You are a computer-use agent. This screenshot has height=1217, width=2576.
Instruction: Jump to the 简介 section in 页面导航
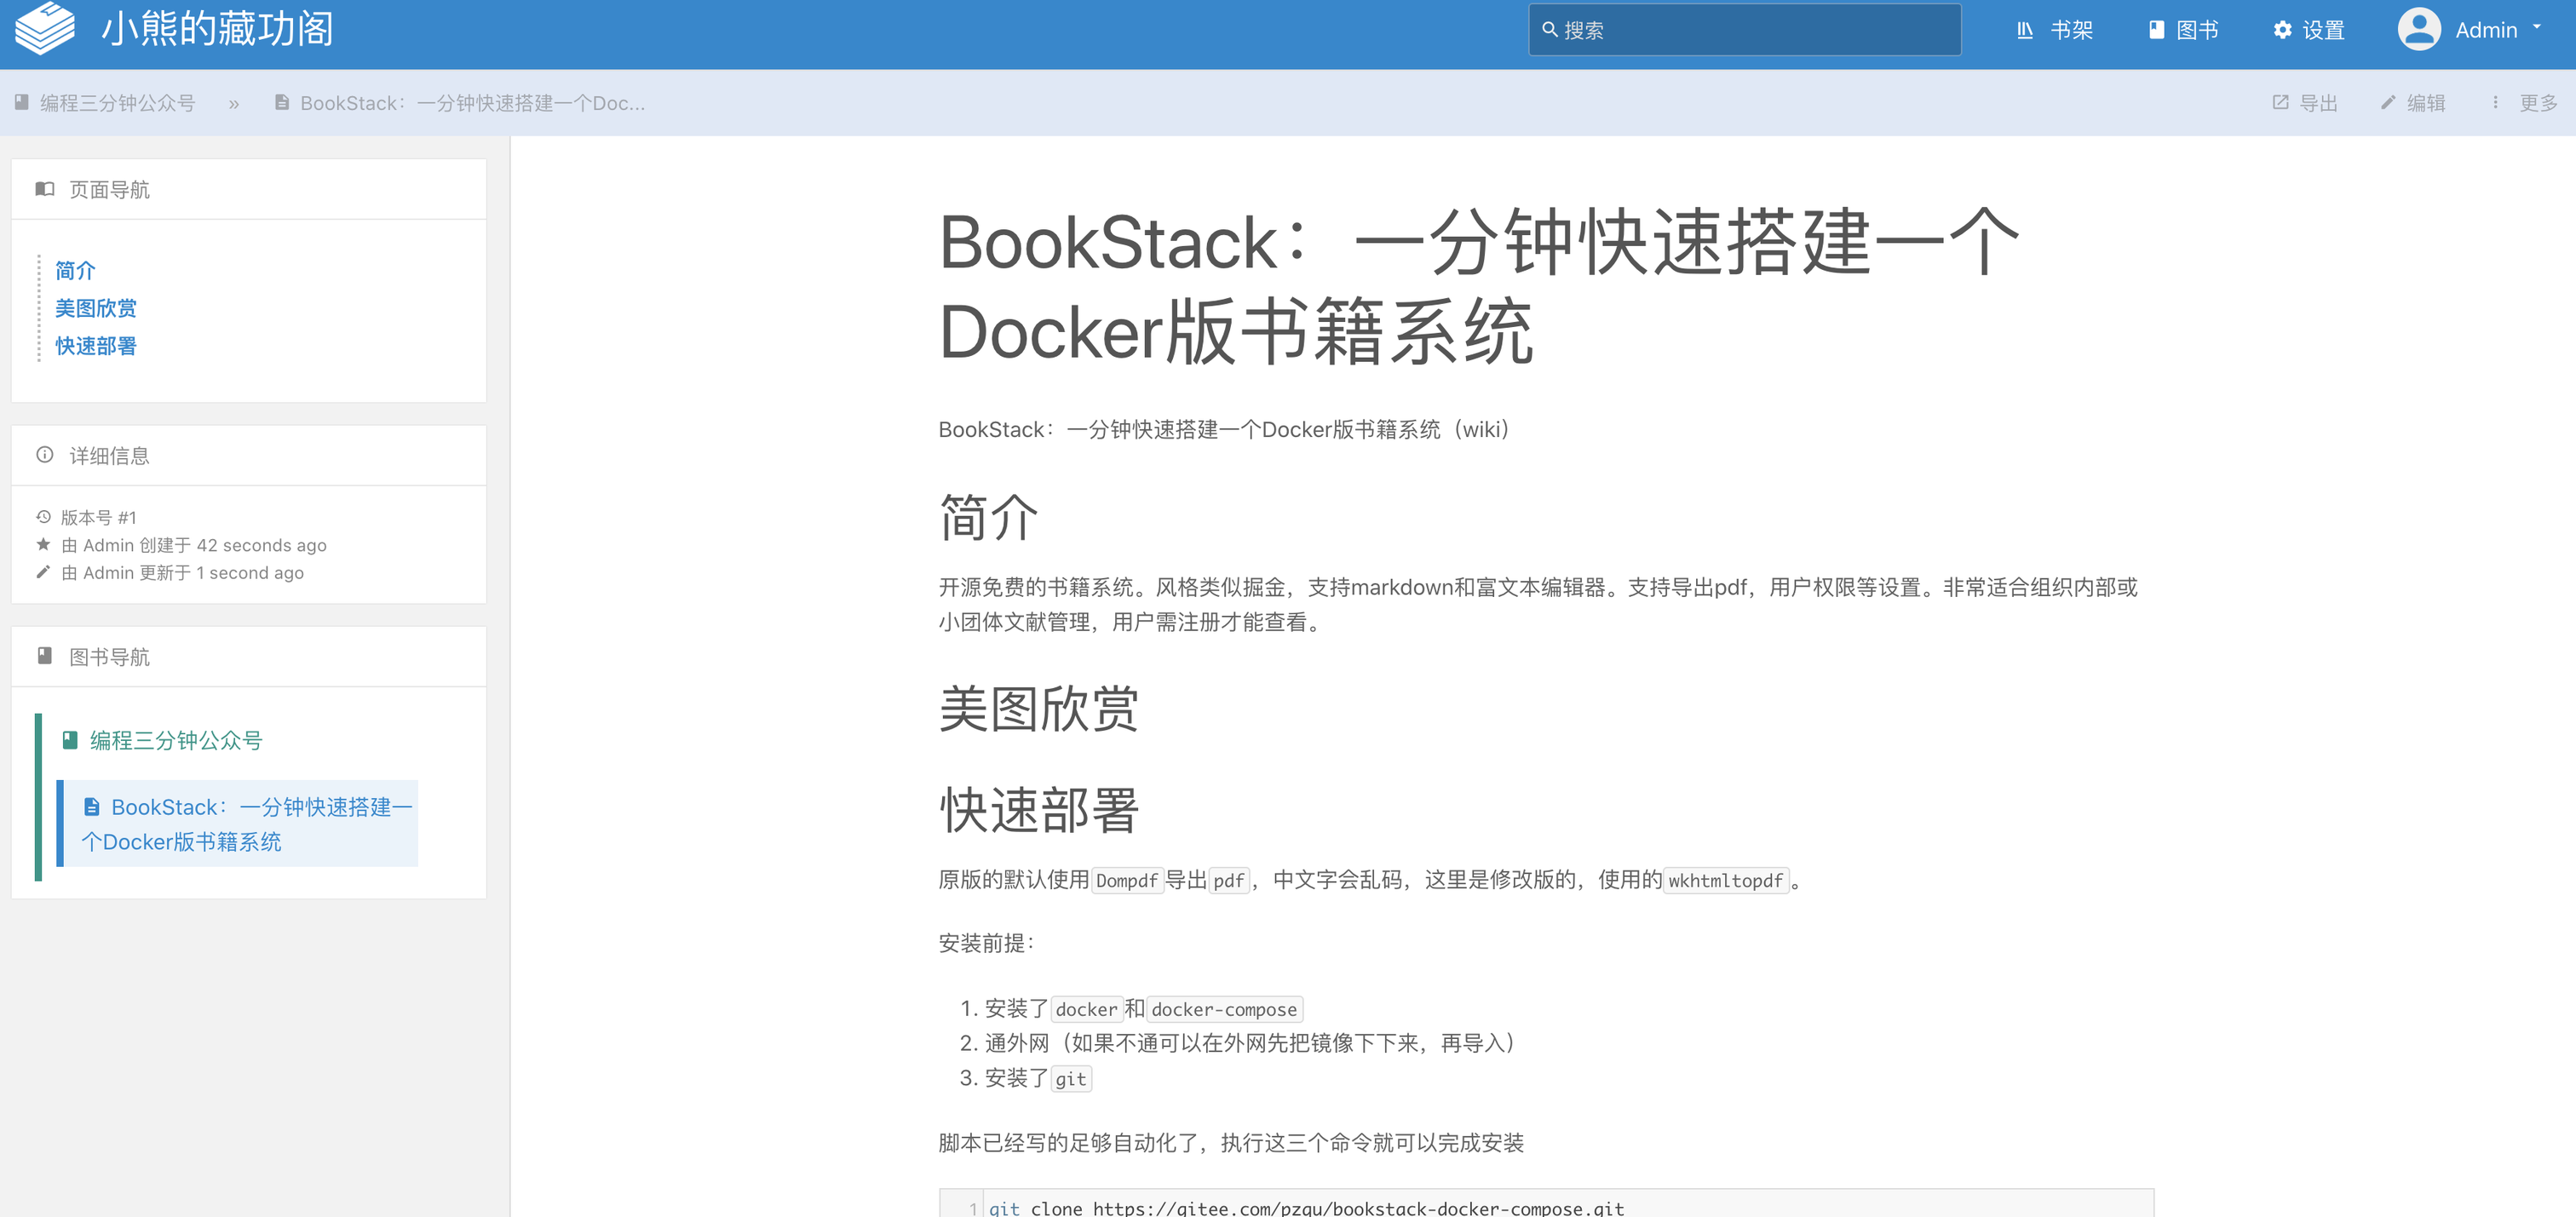(x=75, y=270)
